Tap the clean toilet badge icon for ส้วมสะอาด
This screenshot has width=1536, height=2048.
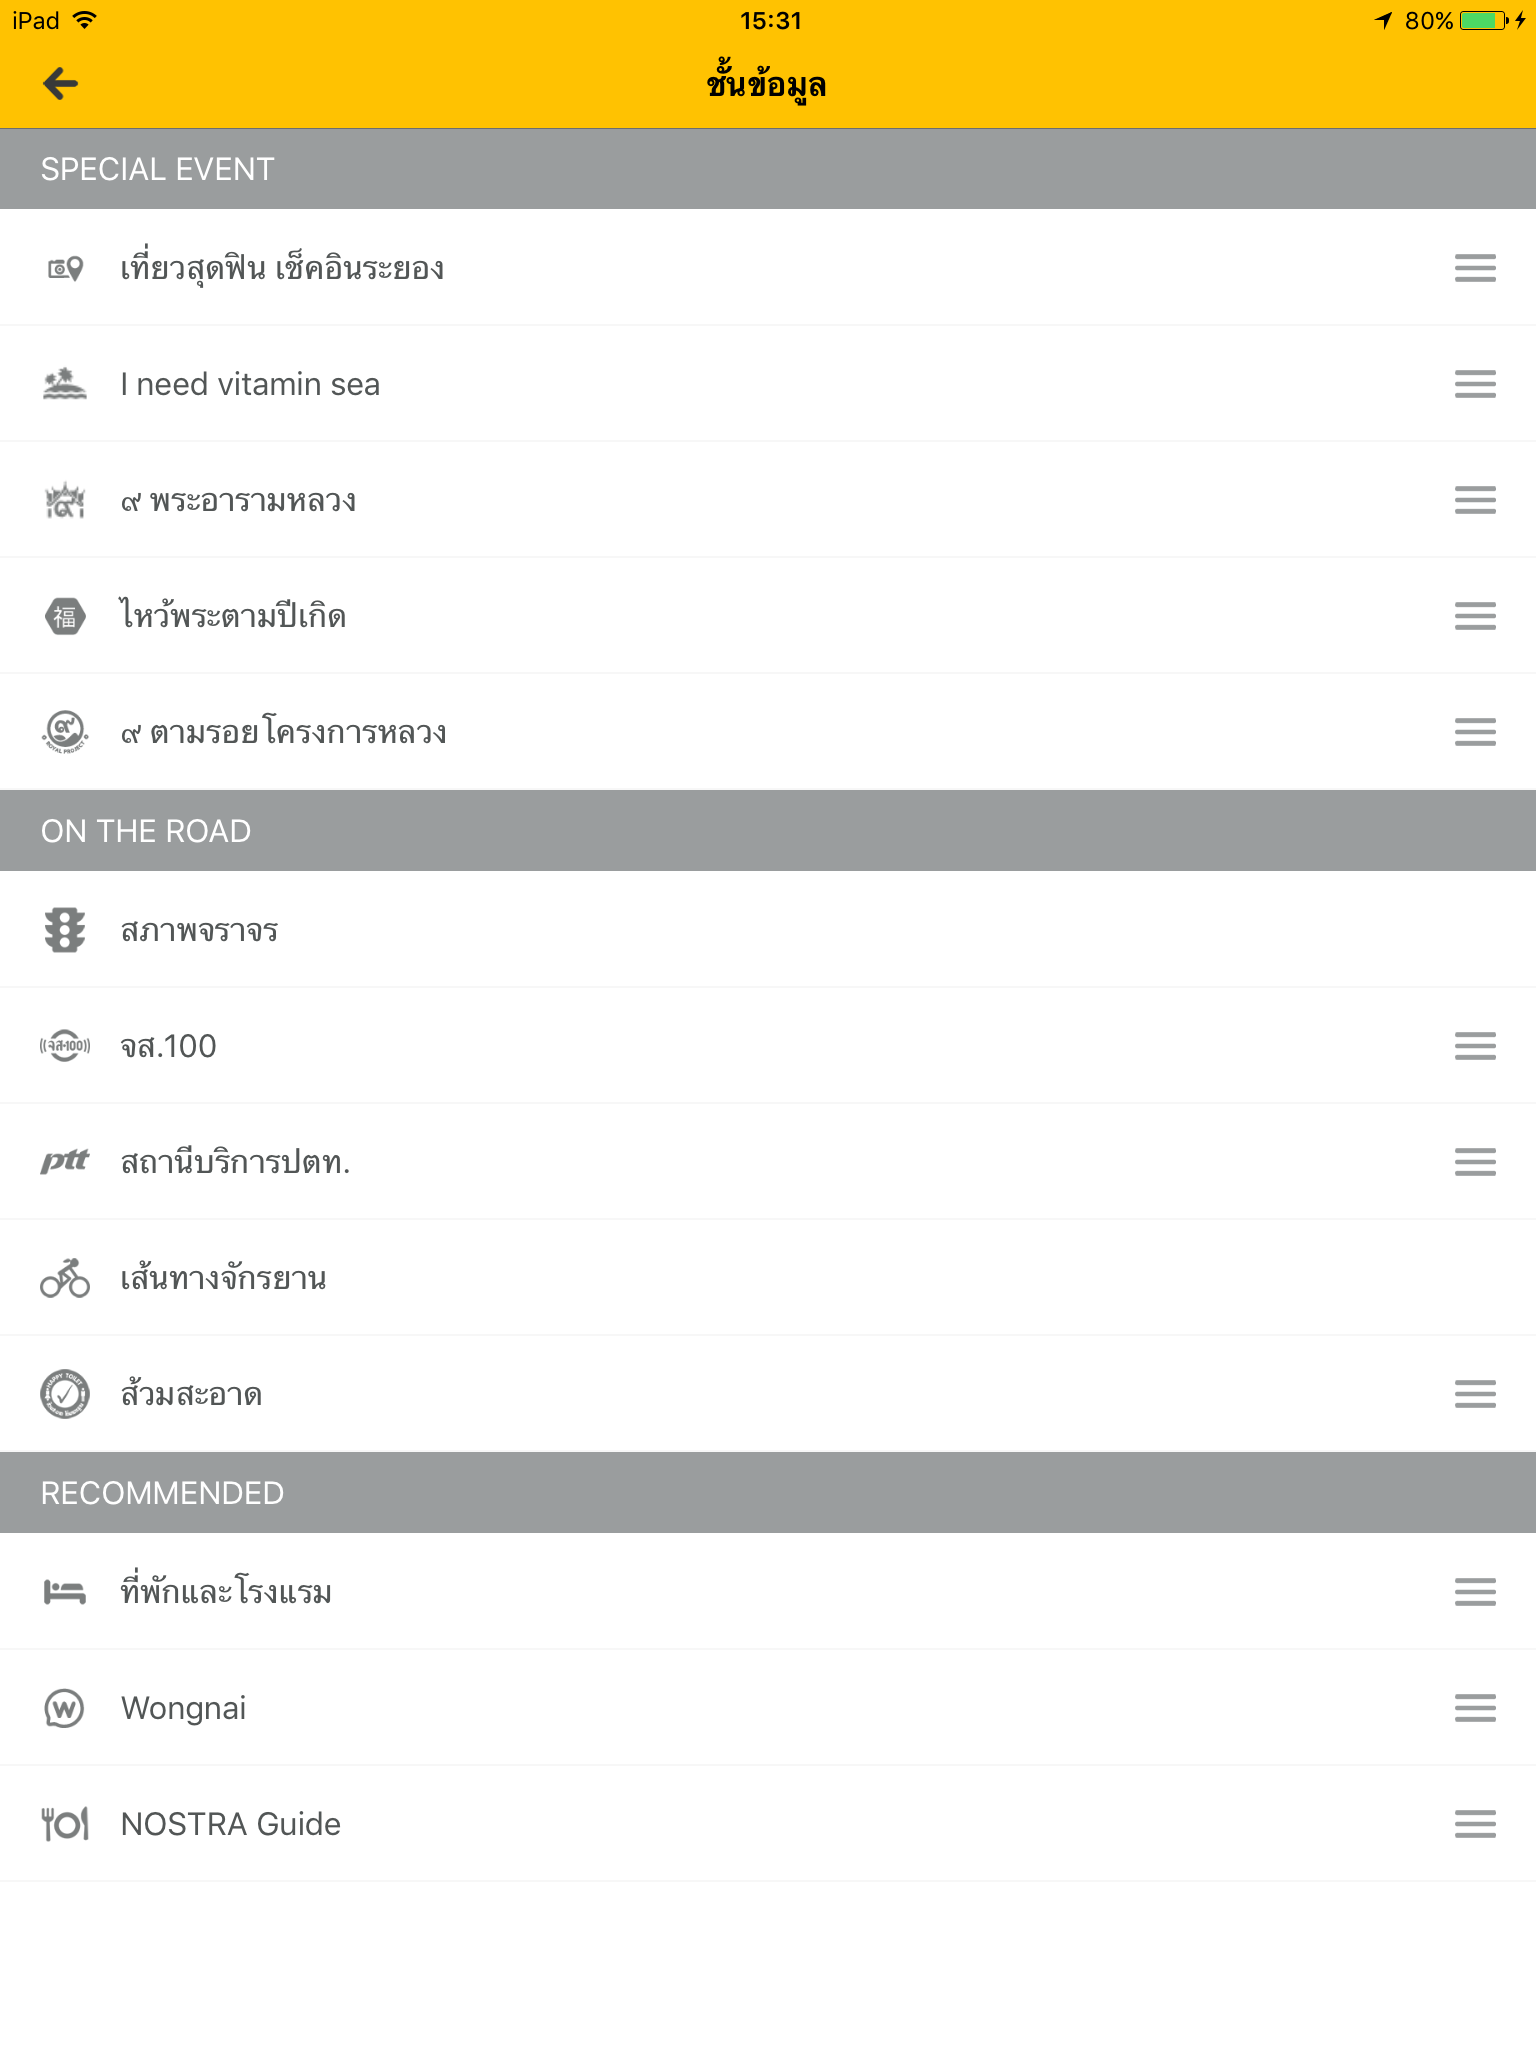pos(65,1394)
